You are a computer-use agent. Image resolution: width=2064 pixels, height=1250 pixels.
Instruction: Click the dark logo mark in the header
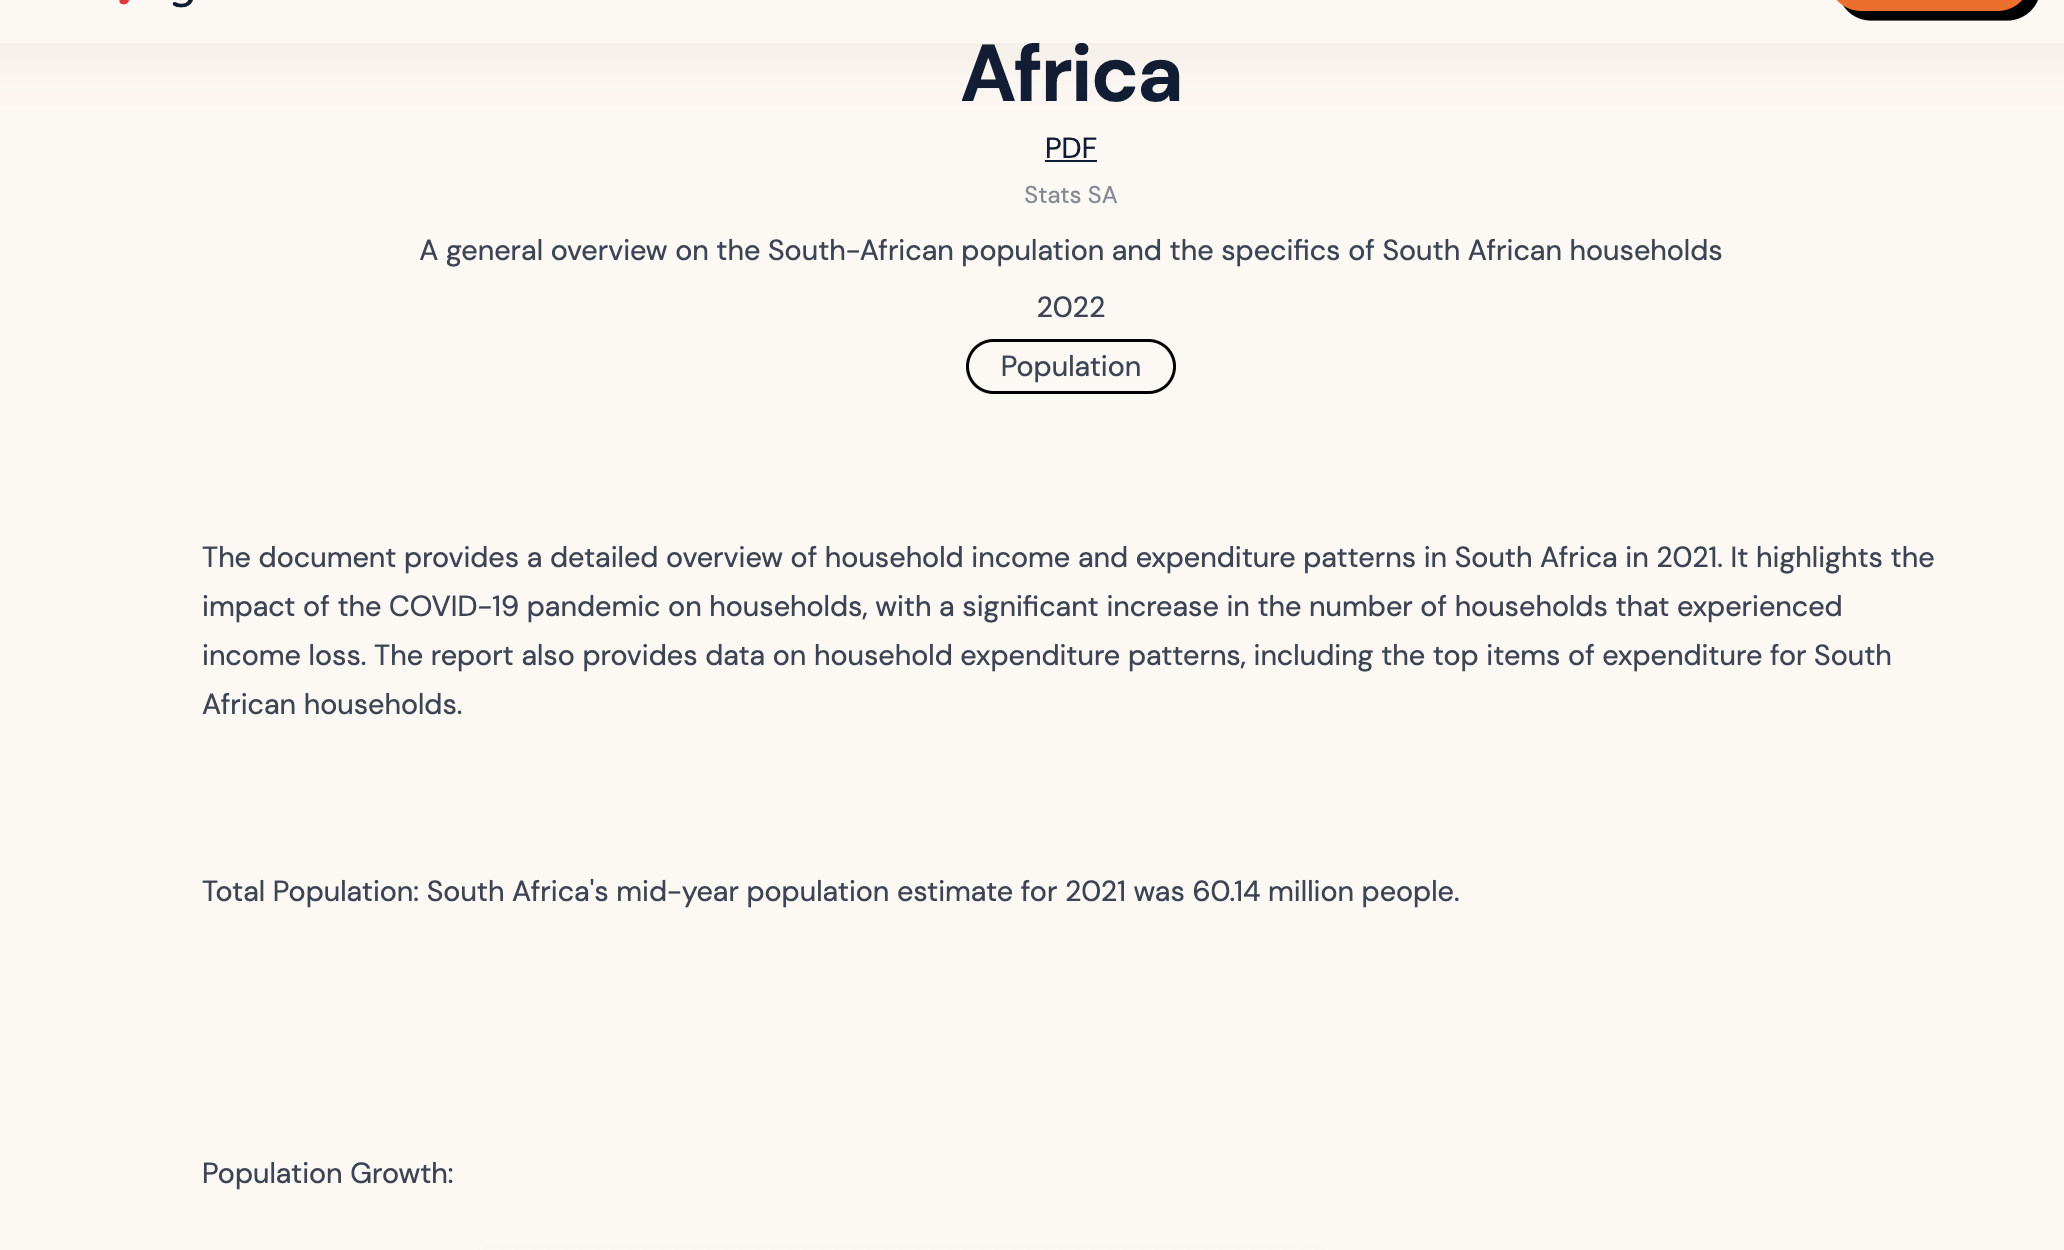coord(180,4)
